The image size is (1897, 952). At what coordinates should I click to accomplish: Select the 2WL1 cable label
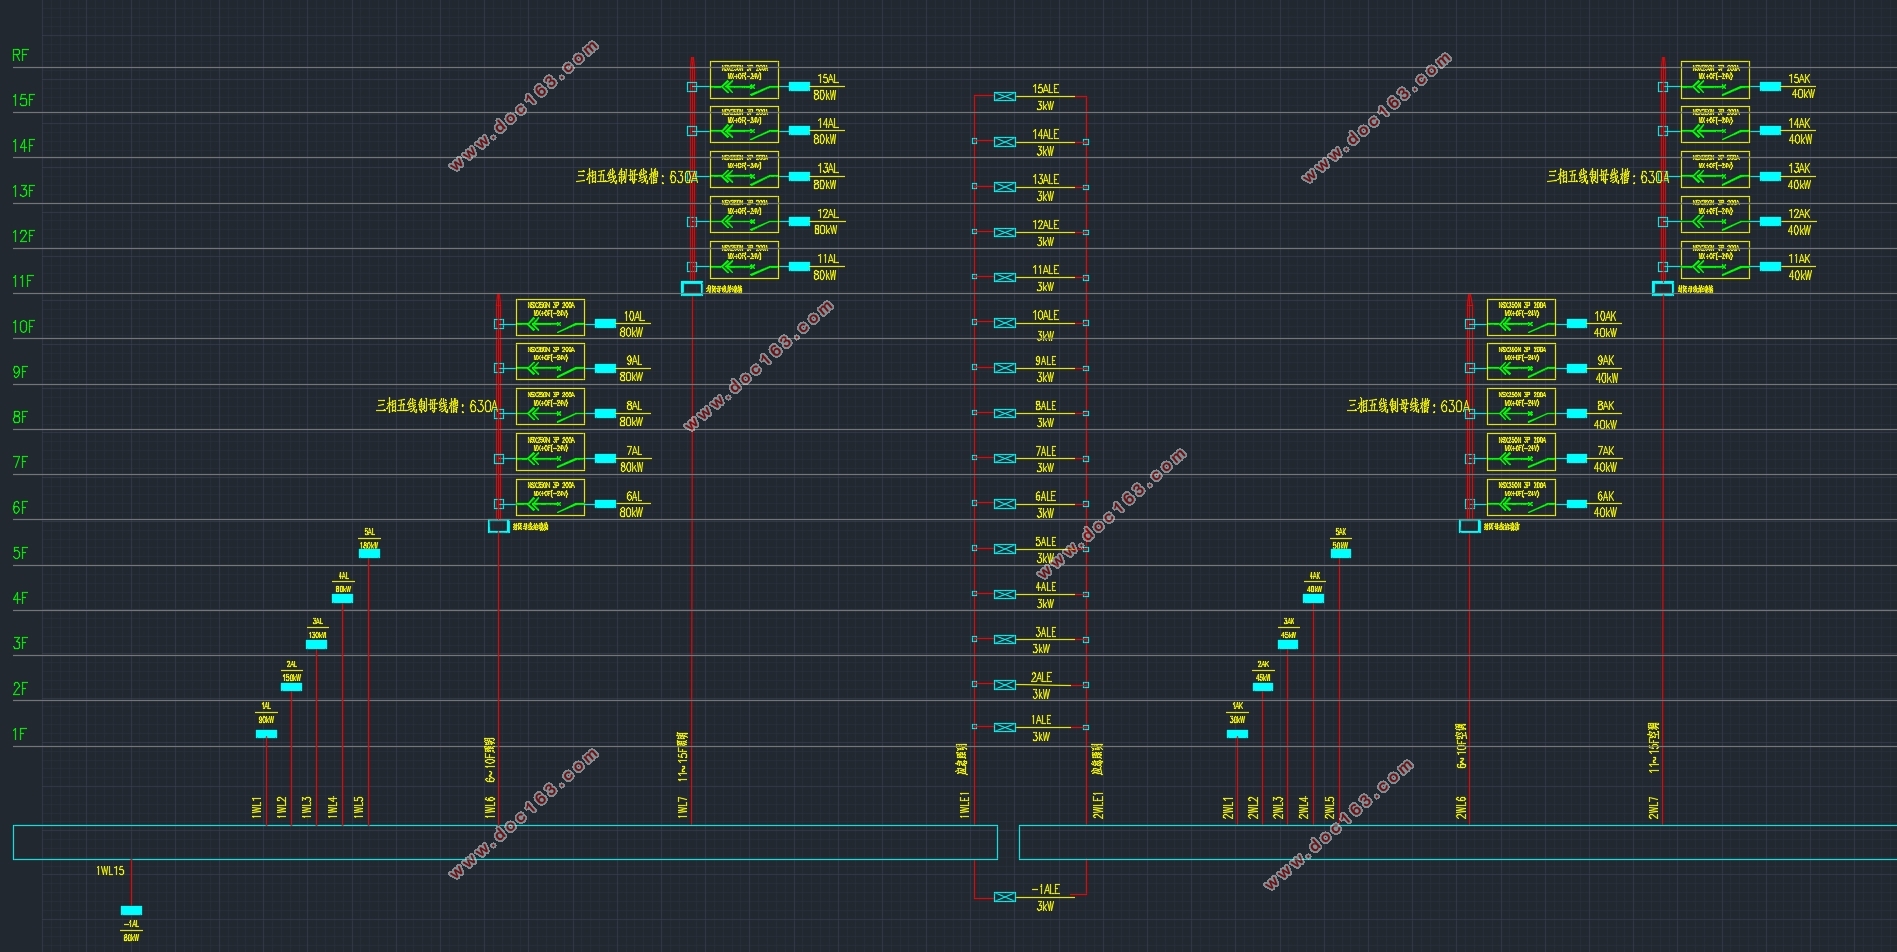point(1228,808)
